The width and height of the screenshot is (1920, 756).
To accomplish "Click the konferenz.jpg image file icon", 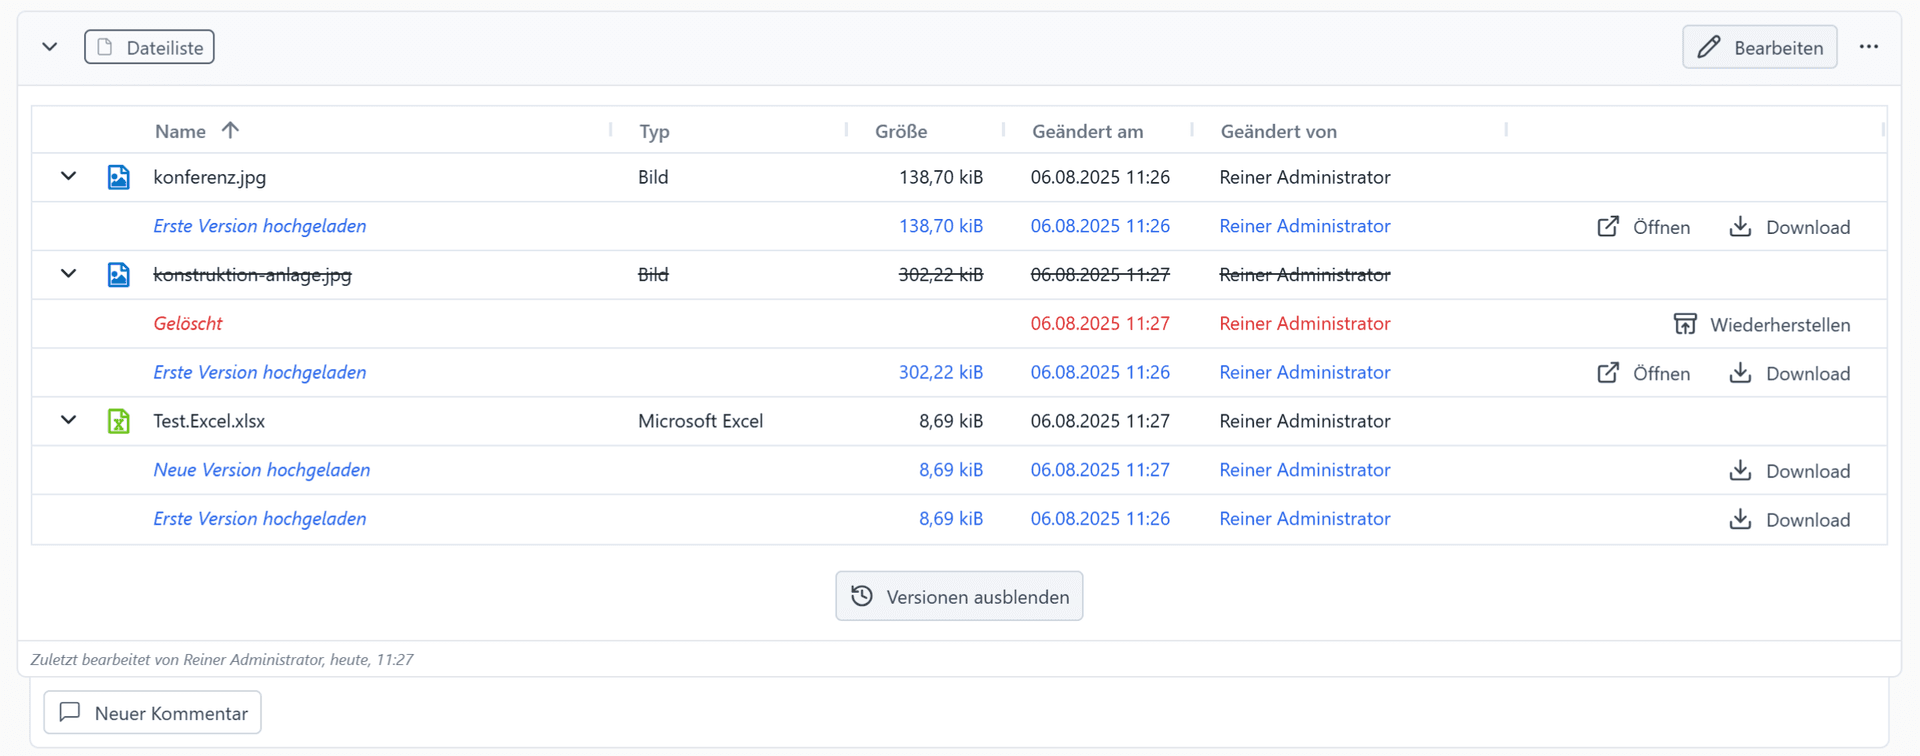I will (118, 177).
